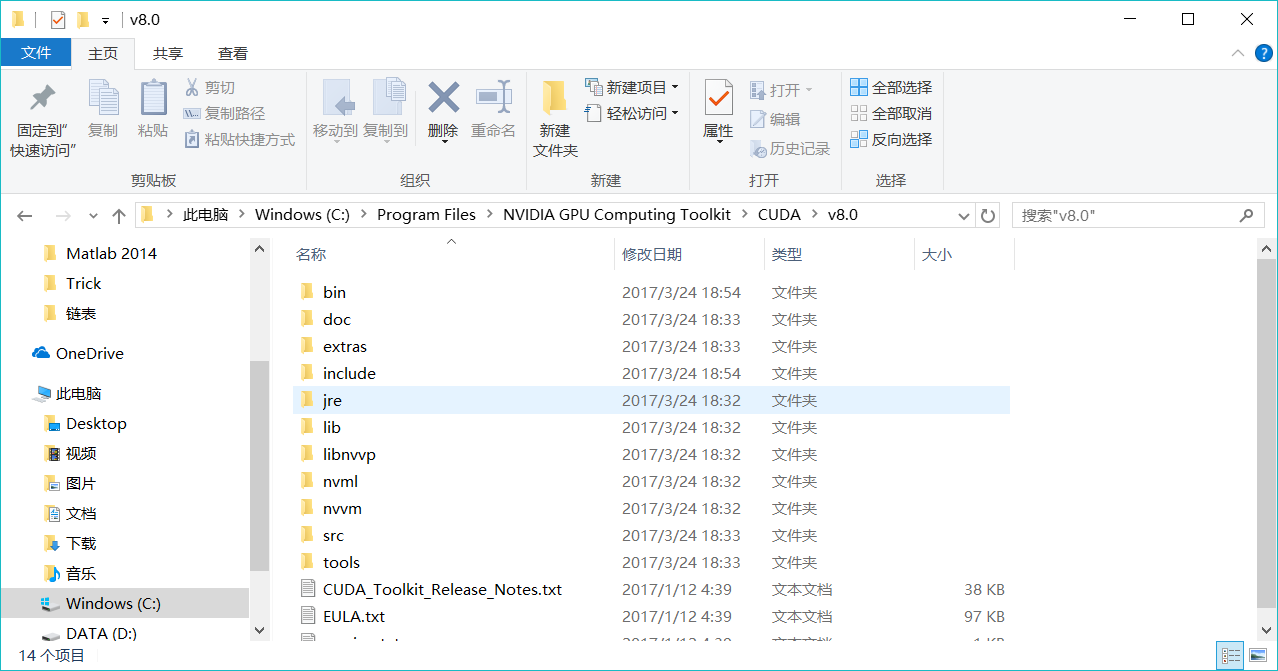Click Invert selection option
Viewport: 1278px width, 671px height.
[x=891, y=140]
